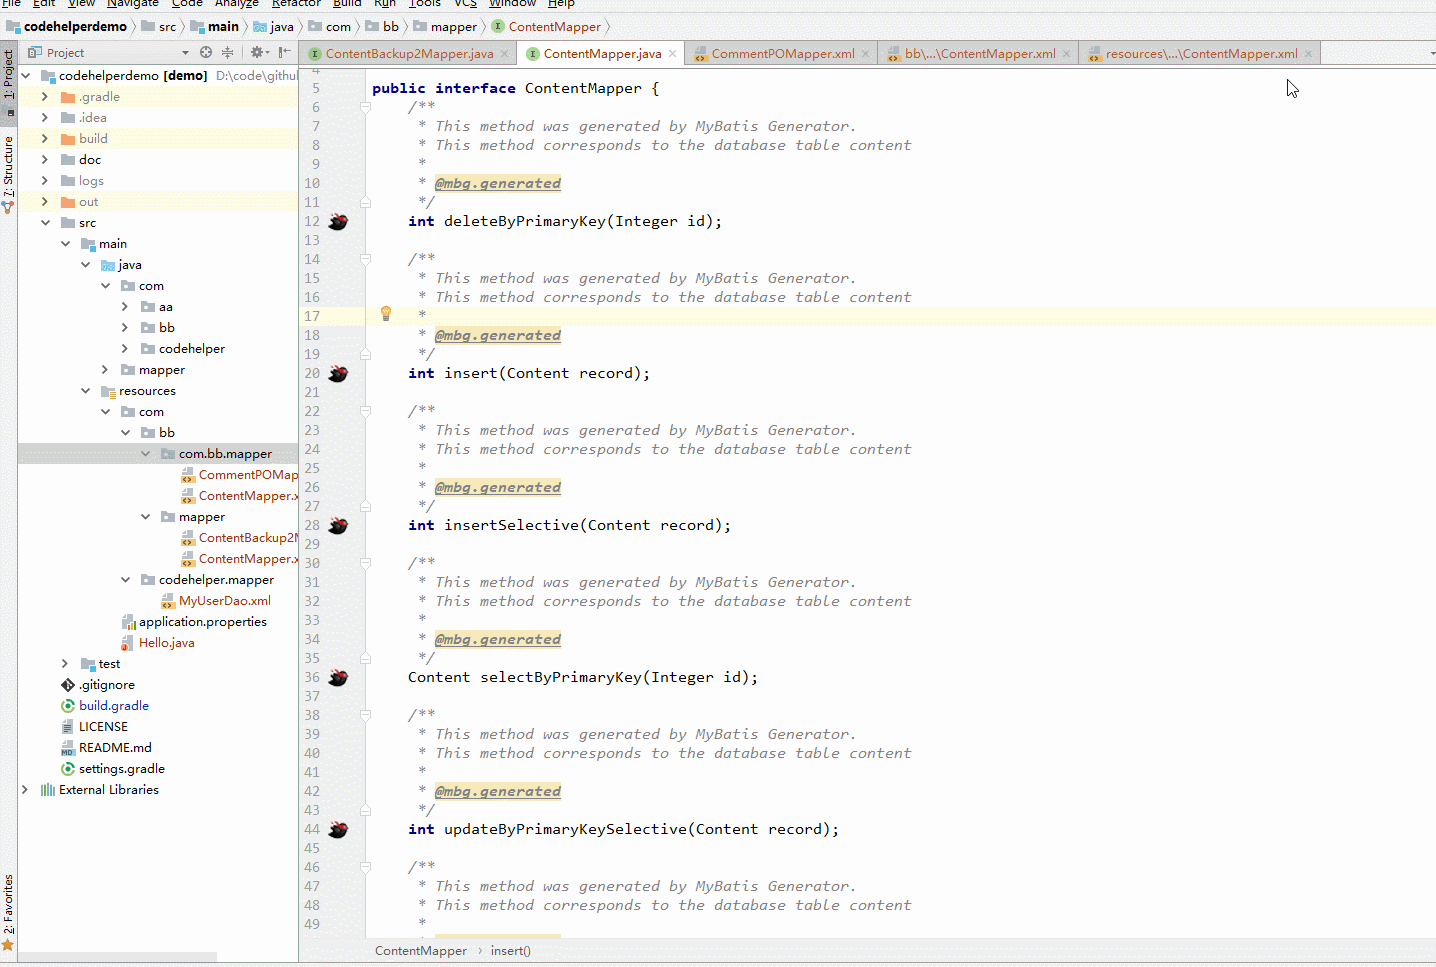The height and width of the screenshot is (967, 1436).
Task: Close the CommentPOMapper.xml tab
Action: 866,54
